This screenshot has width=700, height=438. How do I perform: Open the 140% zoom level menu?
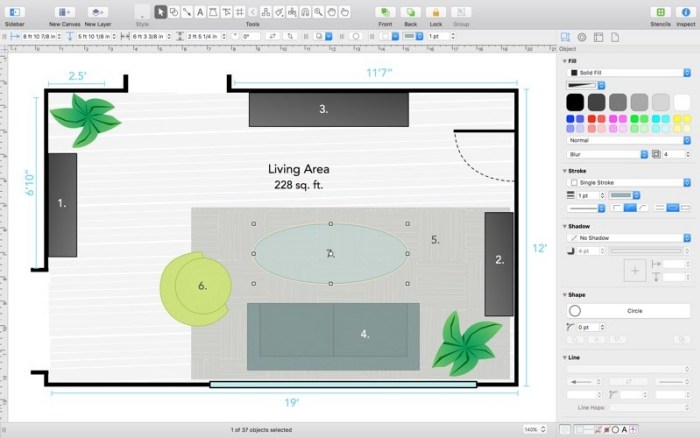click(535, 430)
